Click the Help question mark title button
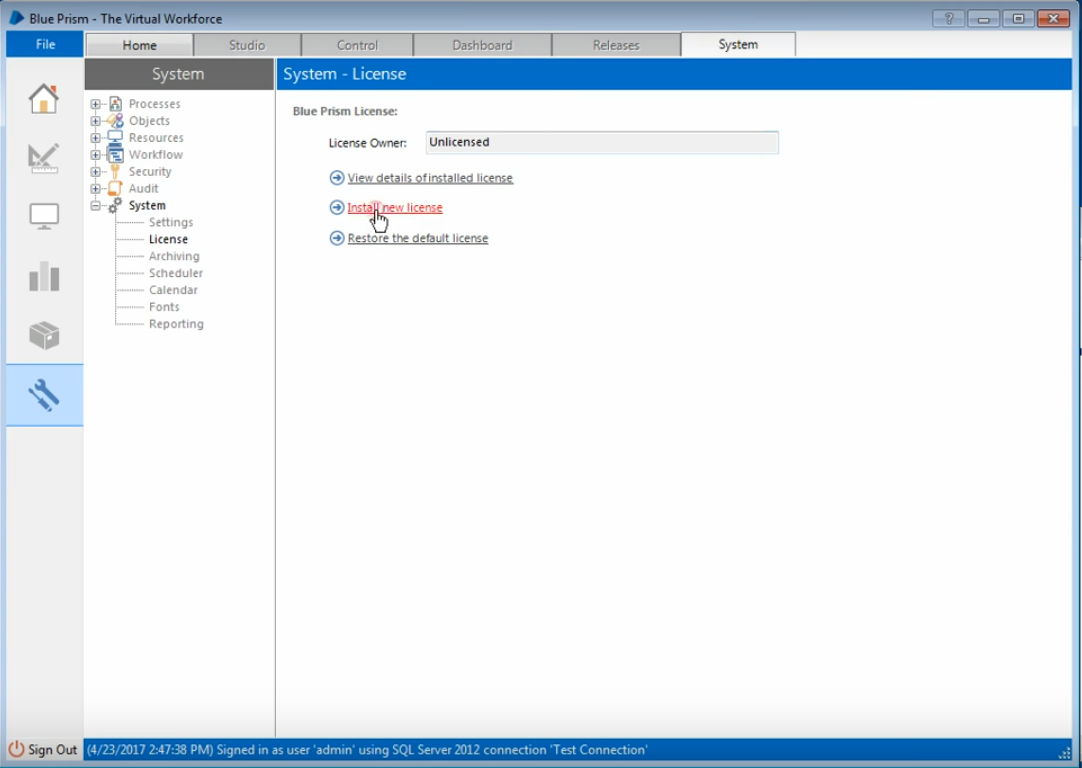This screenshot has width=1082, height=768. pos(949,18)
